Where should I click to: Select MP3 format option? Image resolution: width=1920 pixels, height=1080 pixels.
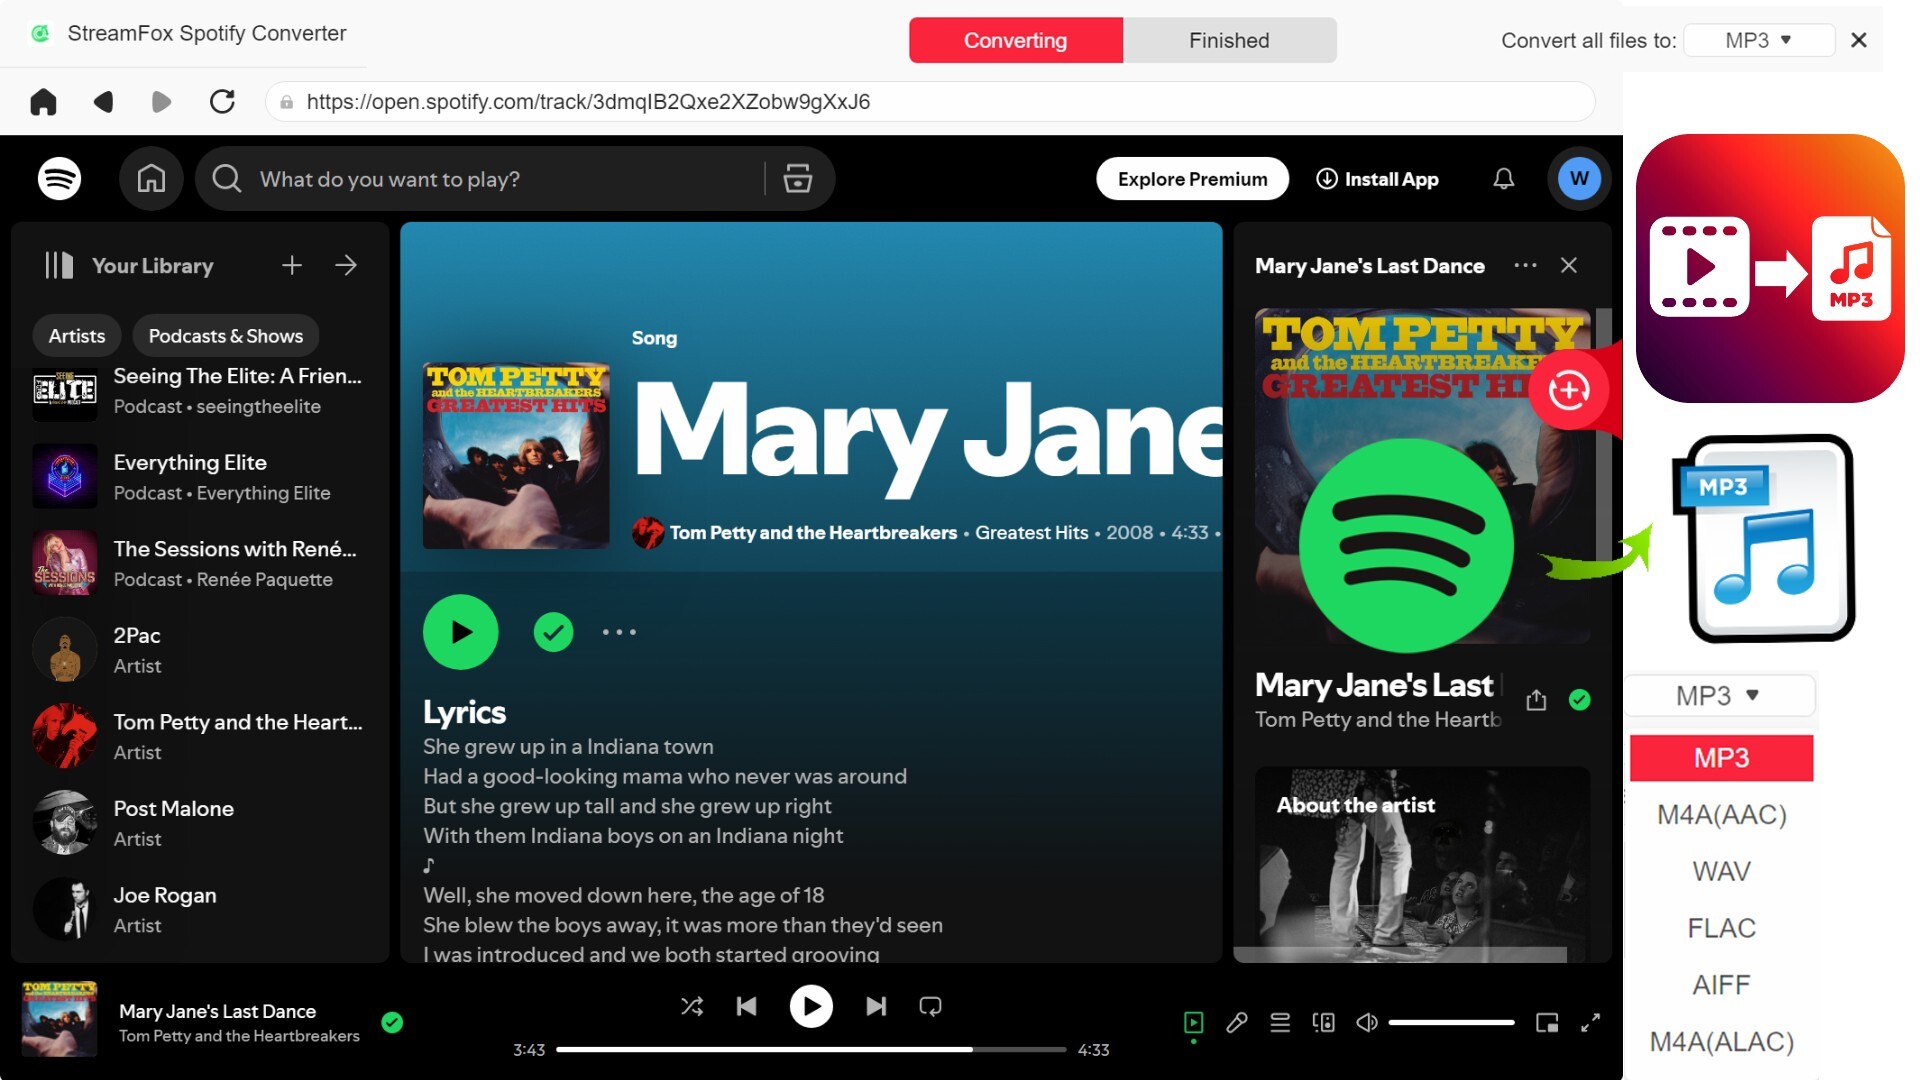click(x=1721, y=757)
